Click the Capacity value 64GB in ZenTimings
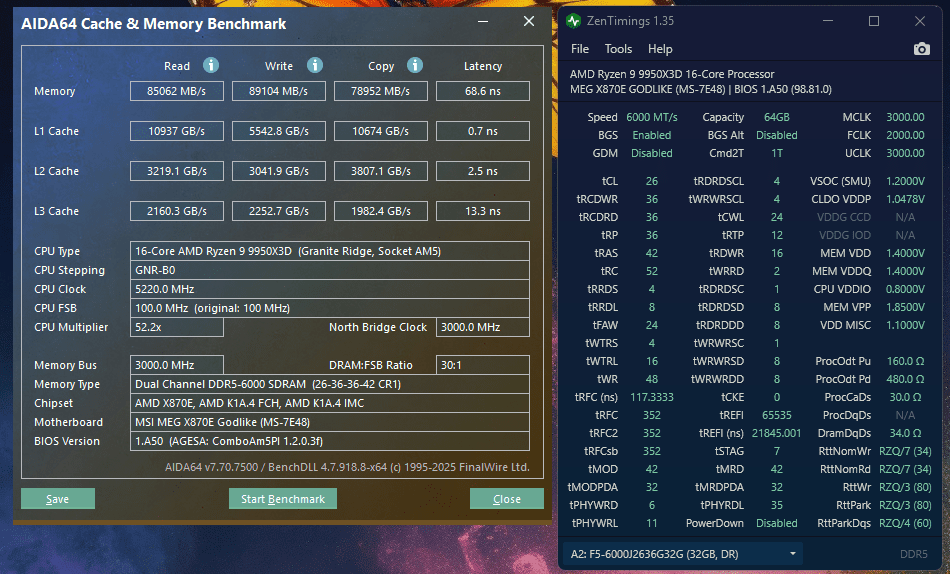Image resolution: width=950 pixels, height=574 pixels. click(777, 117)
